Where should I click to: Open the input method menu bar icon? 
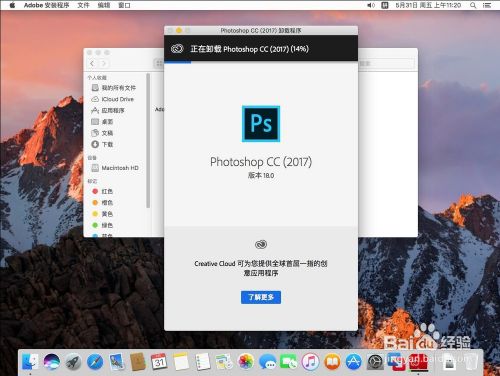[x=385, y=5]
